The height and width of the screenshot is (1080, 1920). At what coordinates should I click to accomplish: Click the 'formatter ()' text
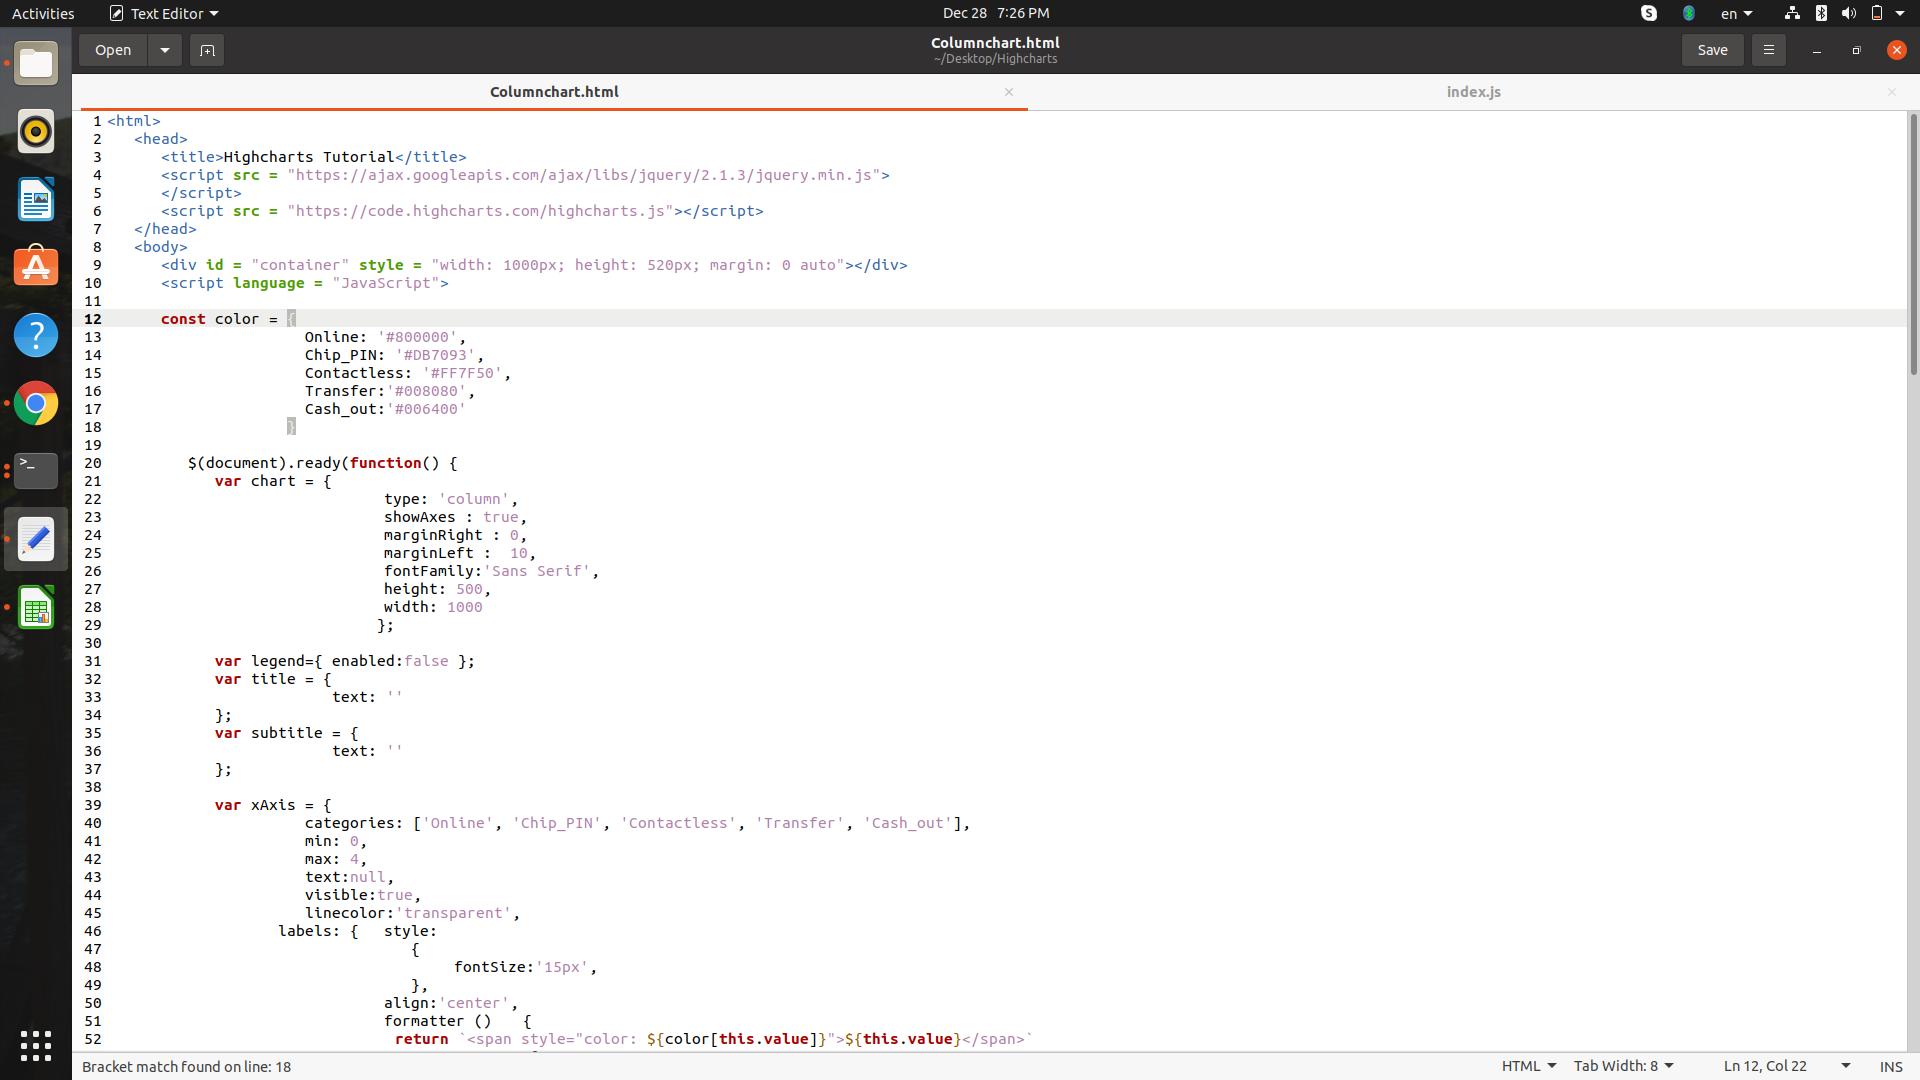click(437, 1021)
